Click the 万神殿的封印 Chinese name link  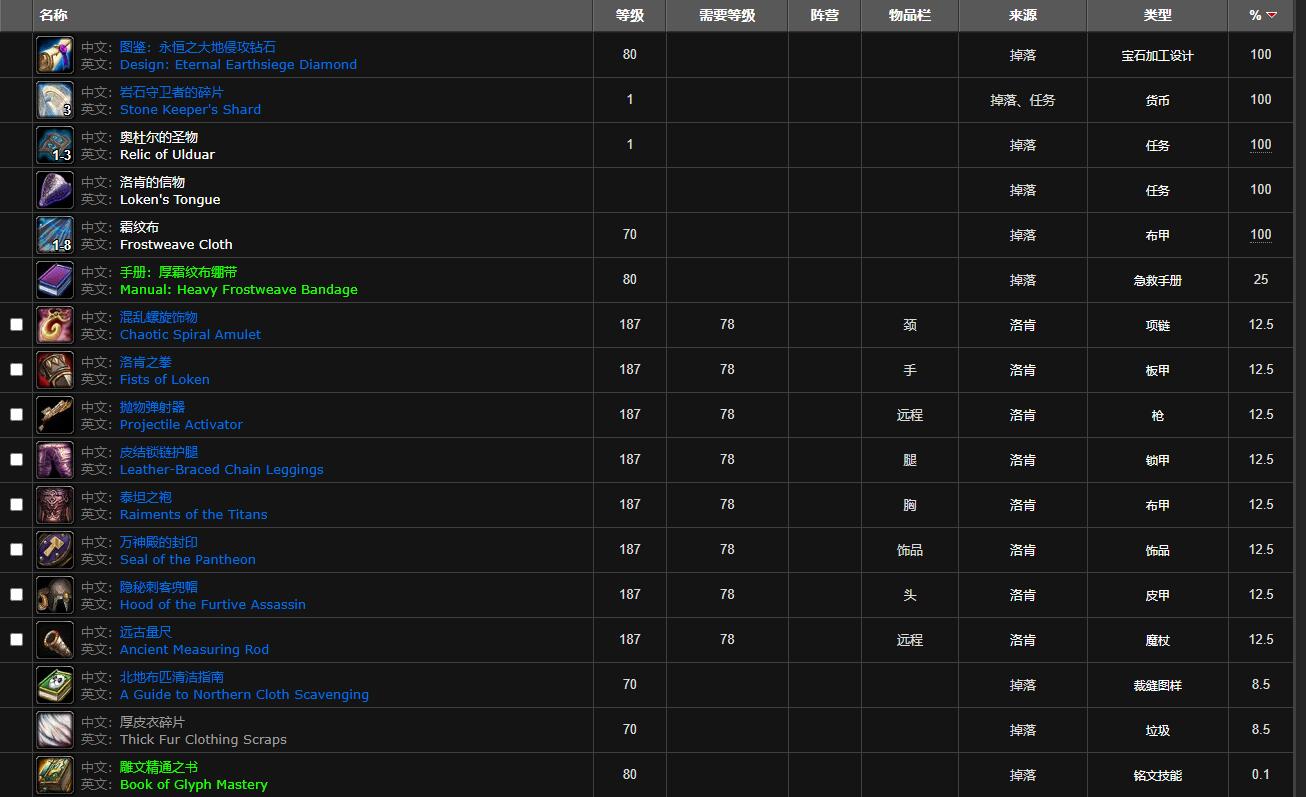pyautogui.click(x=159, y=542)
